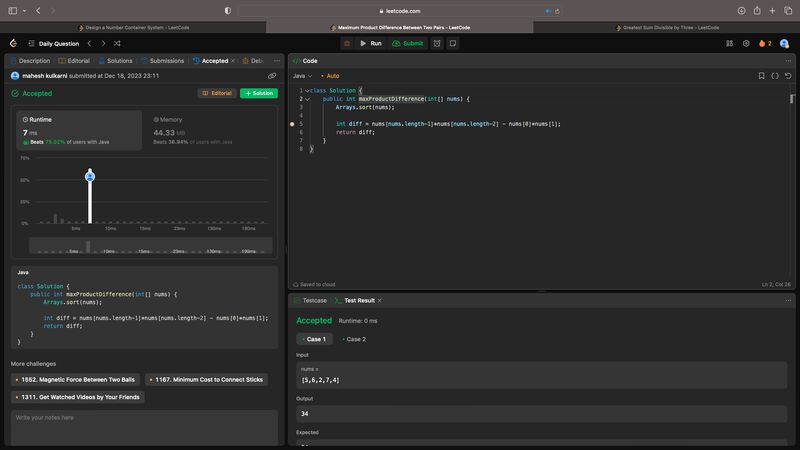Click the LeetCode logo icon
The image size is (800, 450).
pos(13,43)
